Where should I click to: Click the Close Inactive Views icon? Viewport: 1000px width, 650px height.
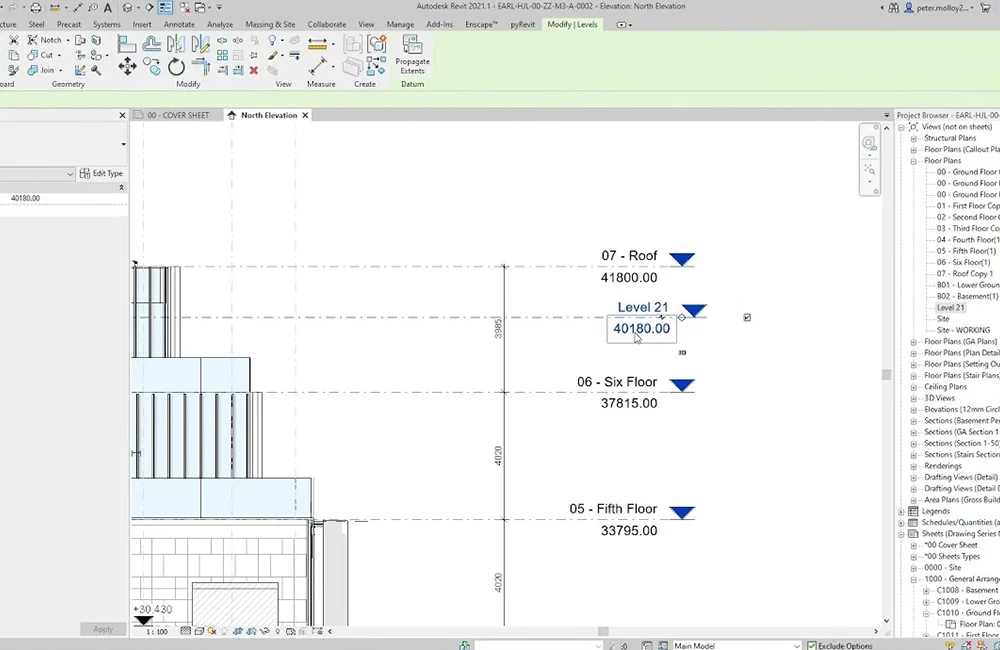coord(184,8)
